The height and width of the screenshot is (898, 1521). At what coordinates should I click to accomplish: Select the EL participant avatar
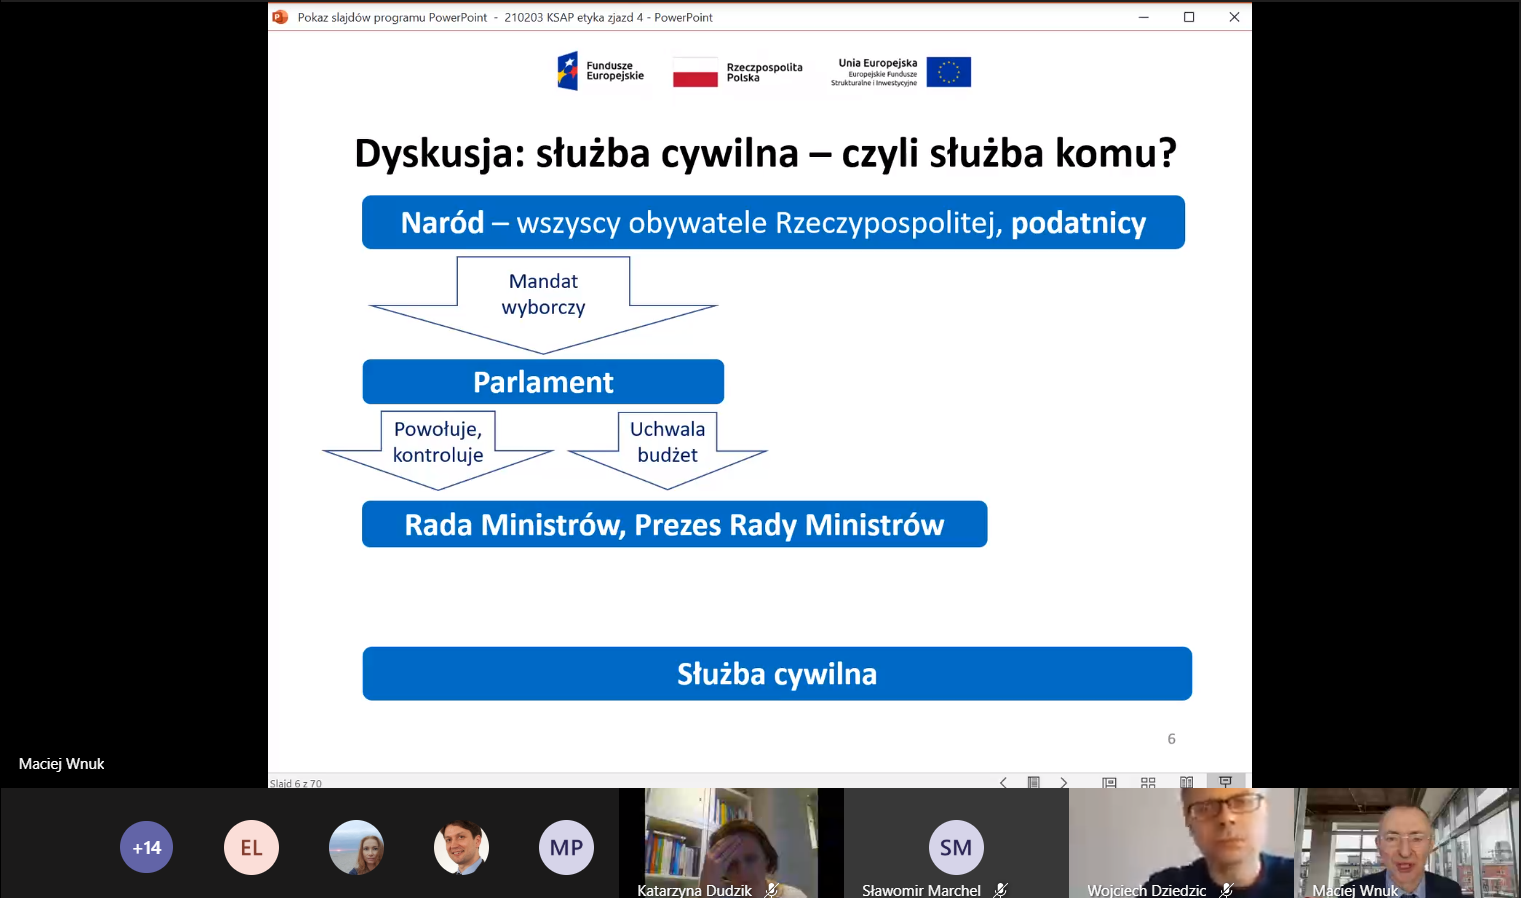click(251, 847)
